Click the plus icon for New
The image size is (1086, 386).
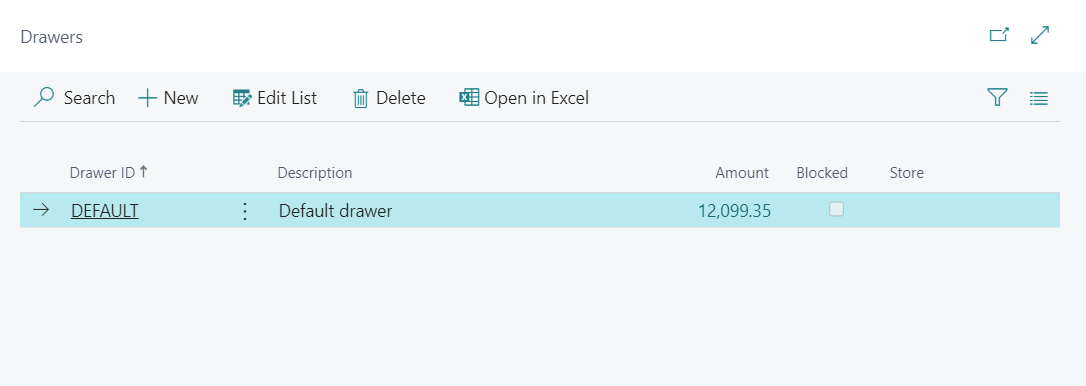[148, 98]
